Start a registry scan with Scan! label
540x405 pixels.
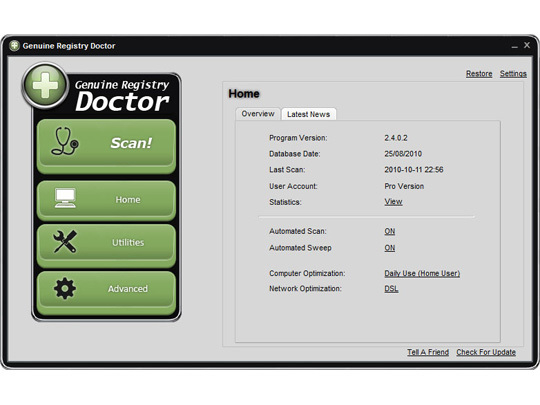click(131, 143)
